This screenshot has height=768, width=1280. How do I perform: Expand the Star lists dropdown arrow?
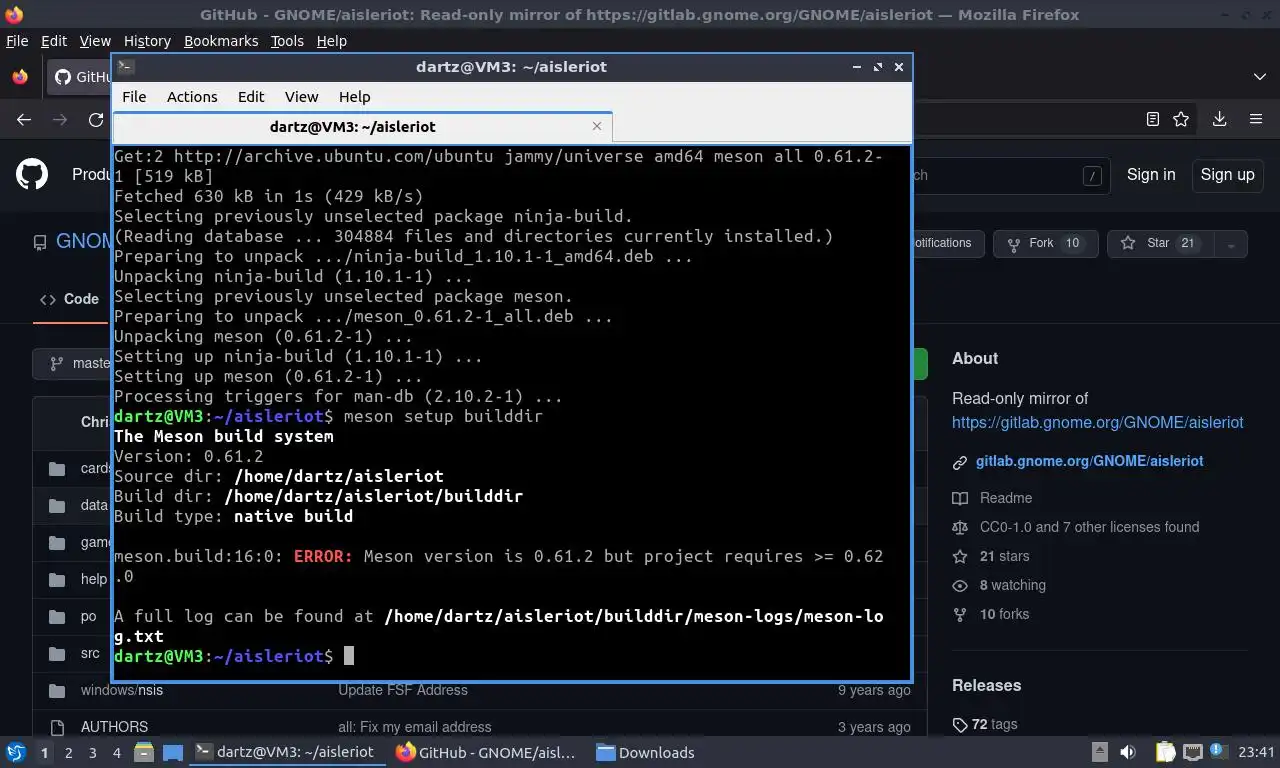click(1231, 243)
